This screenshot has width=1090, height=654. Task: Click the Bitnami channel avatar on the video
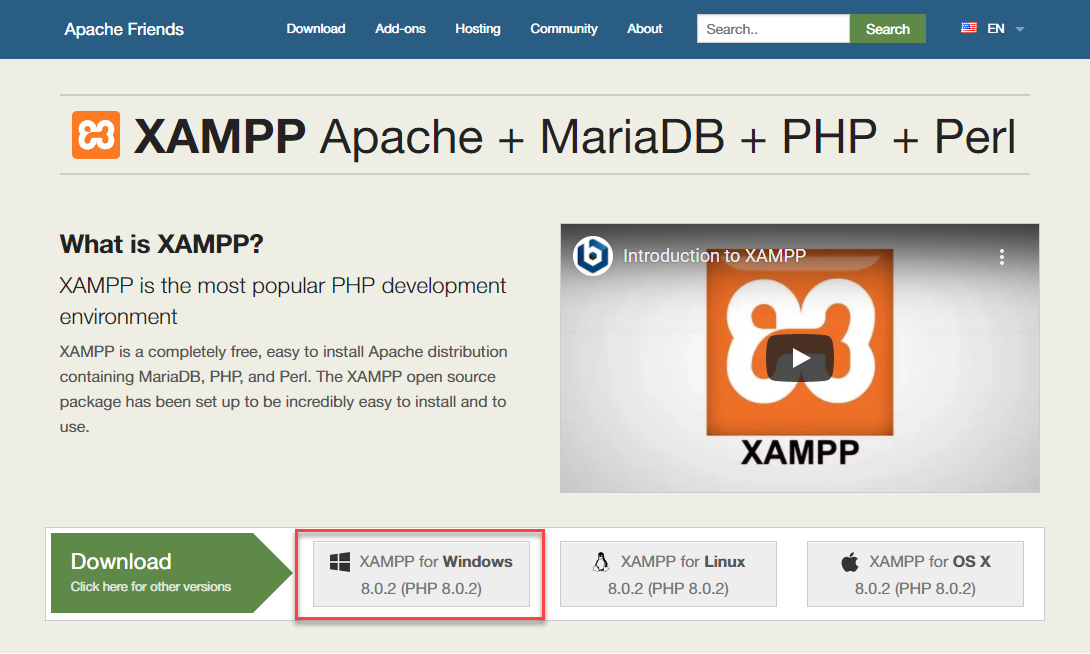coord(592,256)
